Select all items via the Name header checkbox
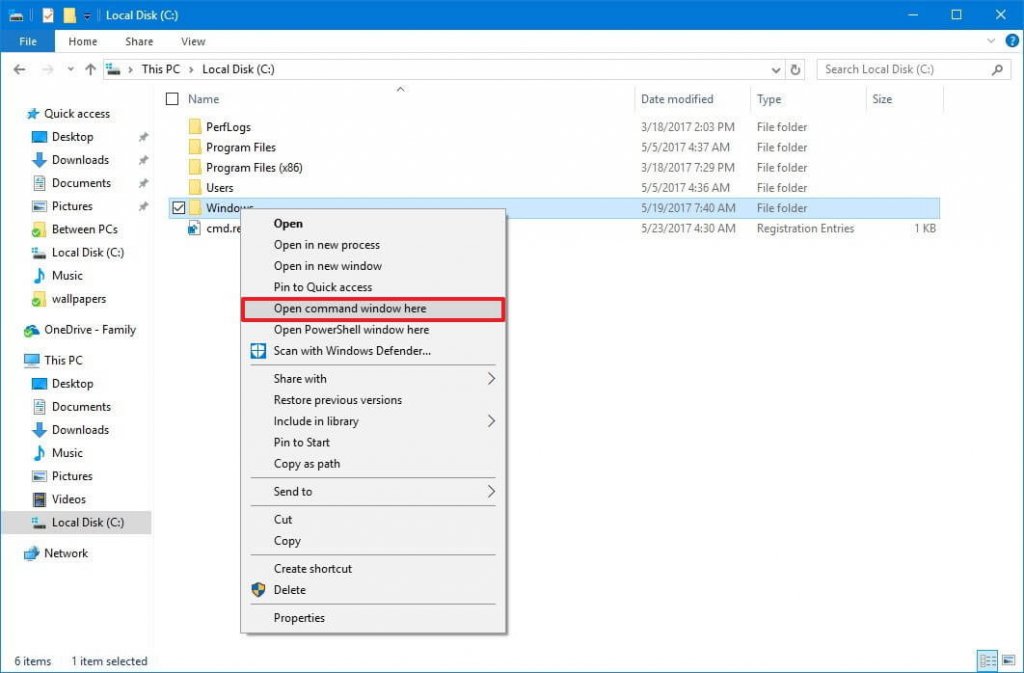 point(171,99)
